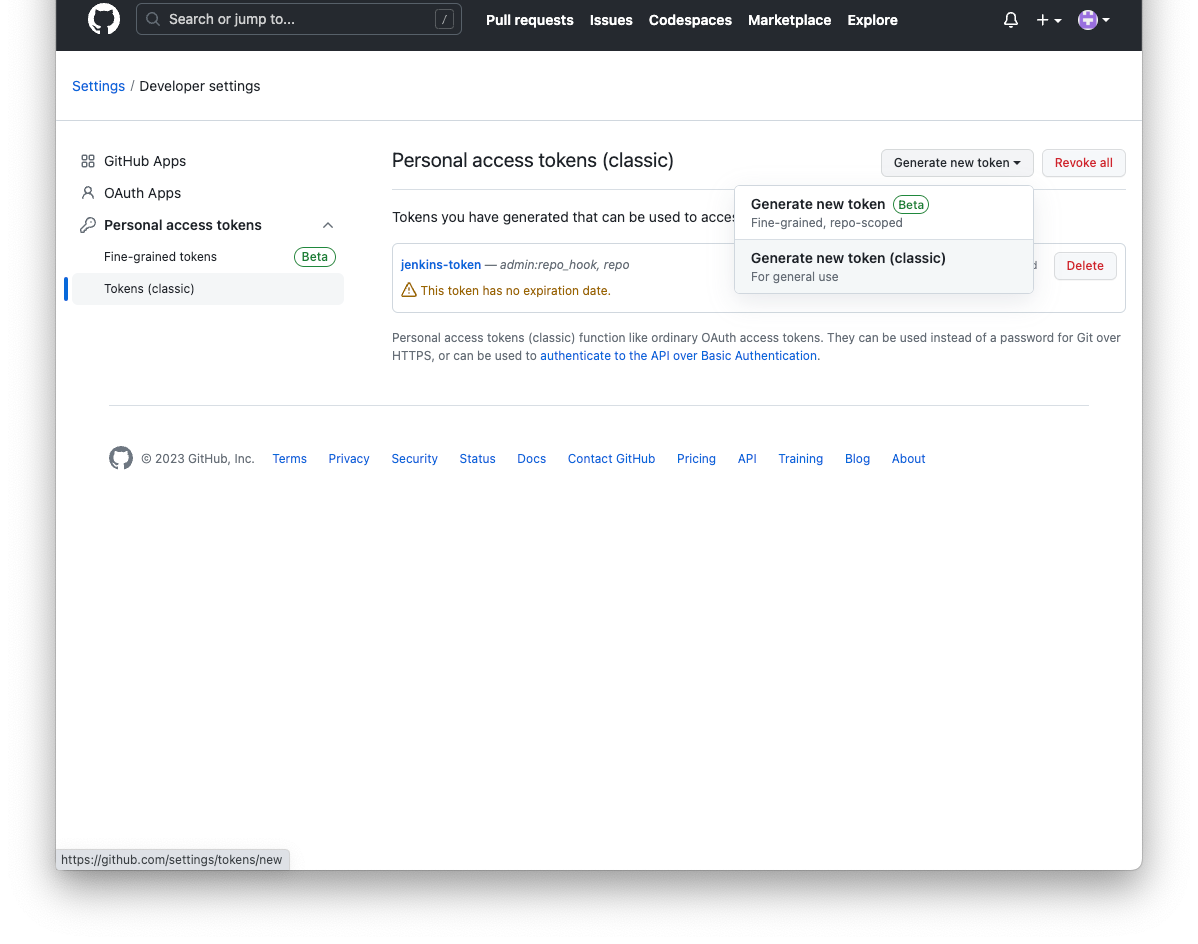Select Tokens (classic) in sidebar

[x=207, y=289]
